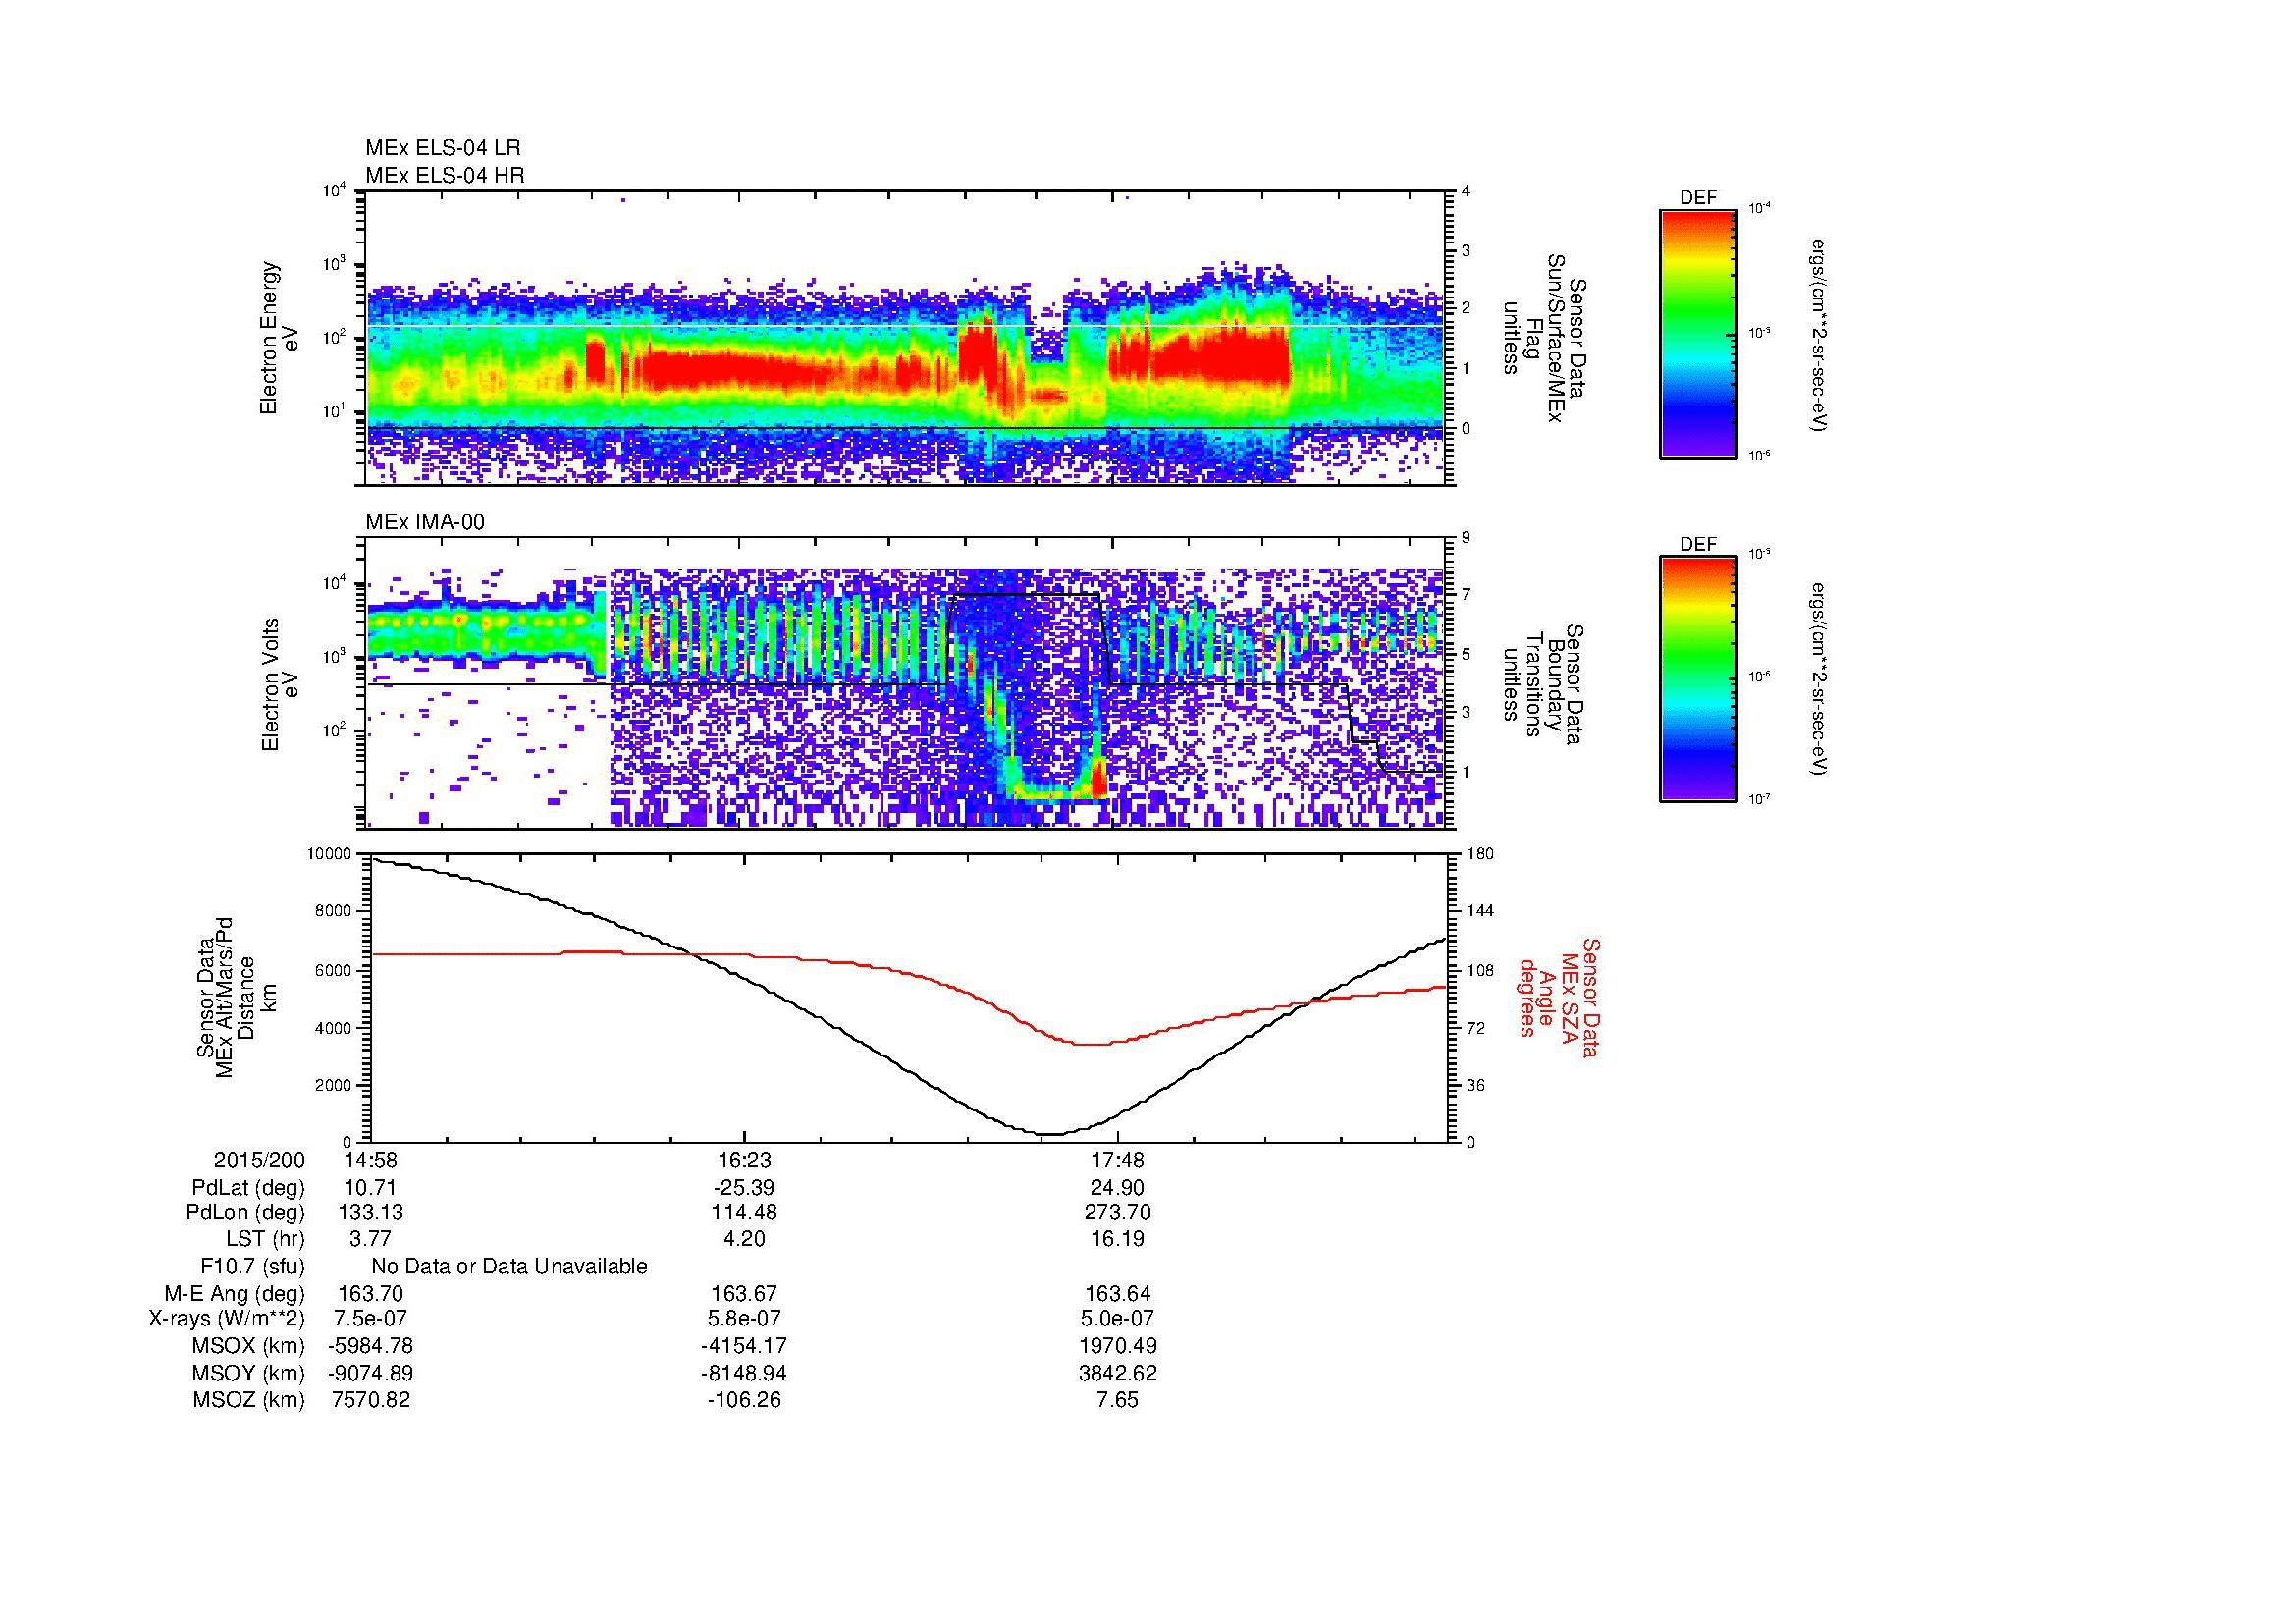Click the X-rays value '7.5e-07'
The height and width of the screenshot is (1623, 2296).
point(370,1319)
